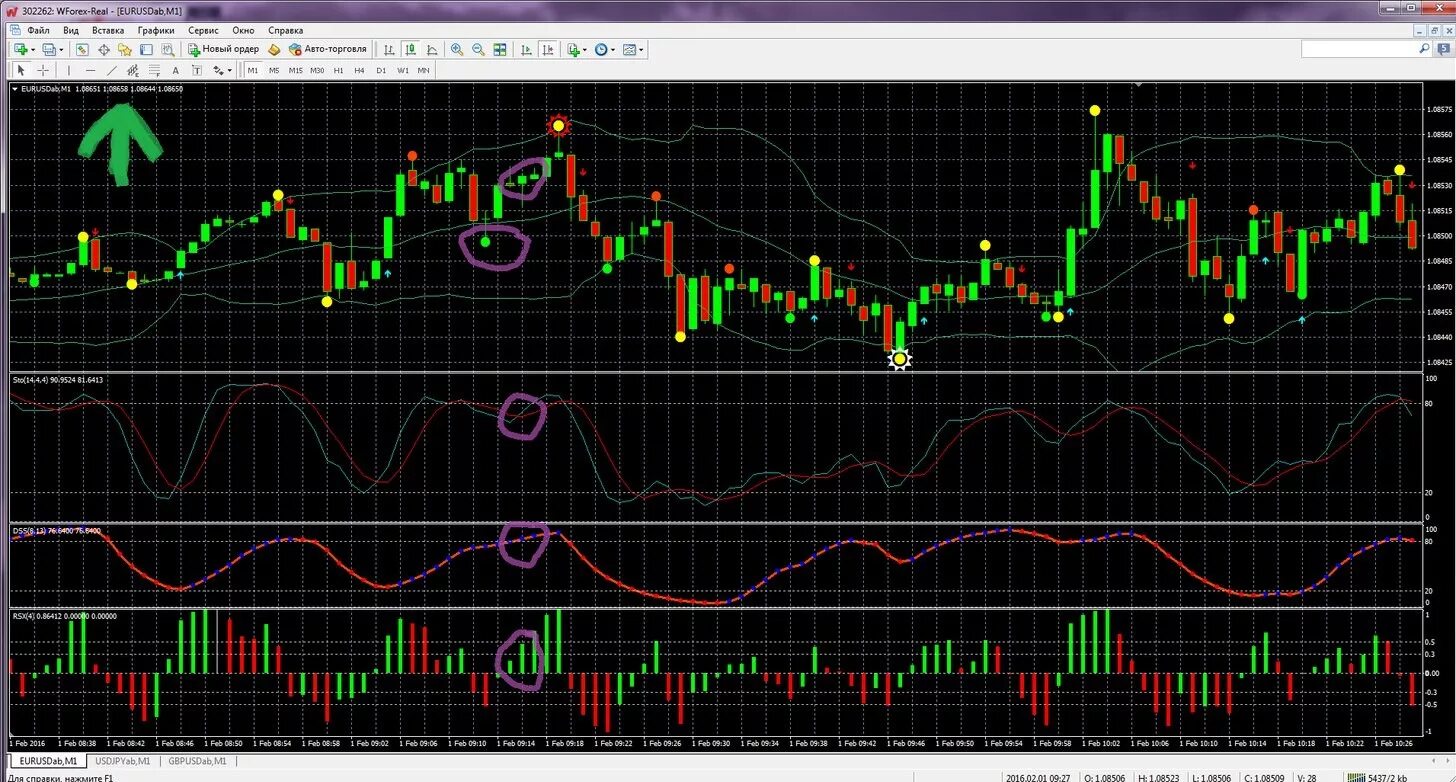Click the search magnifier icon
1456x782 pixels.
tap(1424, 49)
